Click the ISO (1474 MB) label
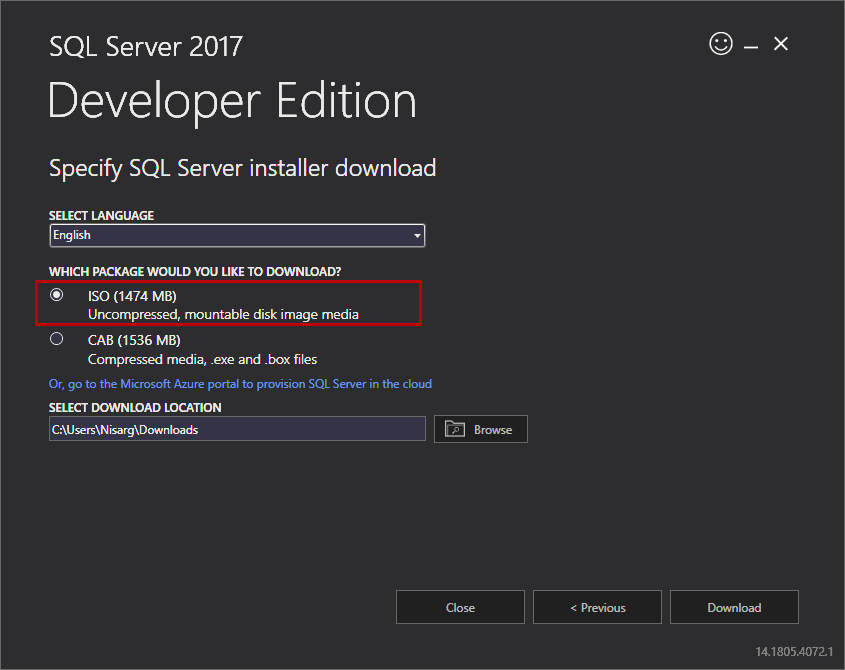This screenshot has height=670, width=845. pos(132,295)
